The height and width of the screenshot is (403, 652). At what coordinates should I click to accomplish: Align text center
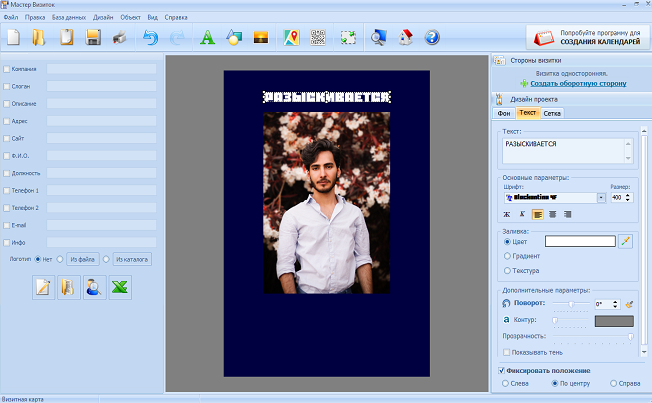tap(553, 215)
